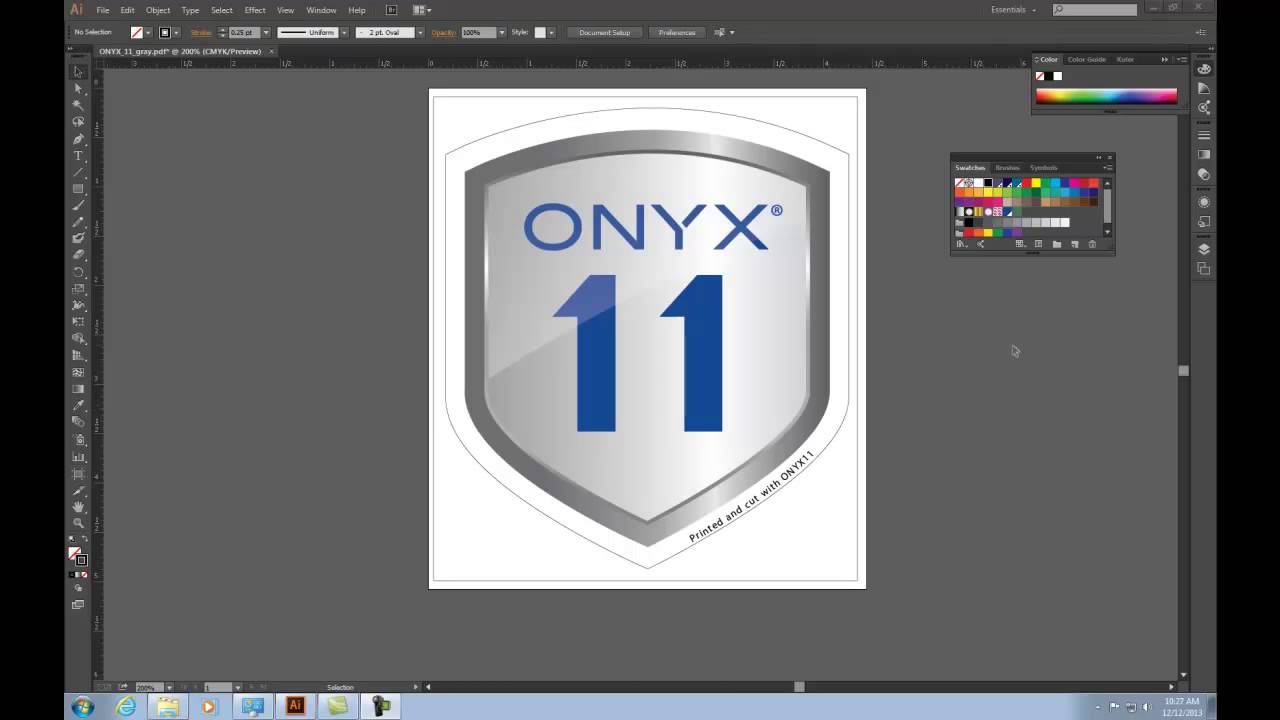Open the stroke weight dropdown arrow

click(266, 32)
